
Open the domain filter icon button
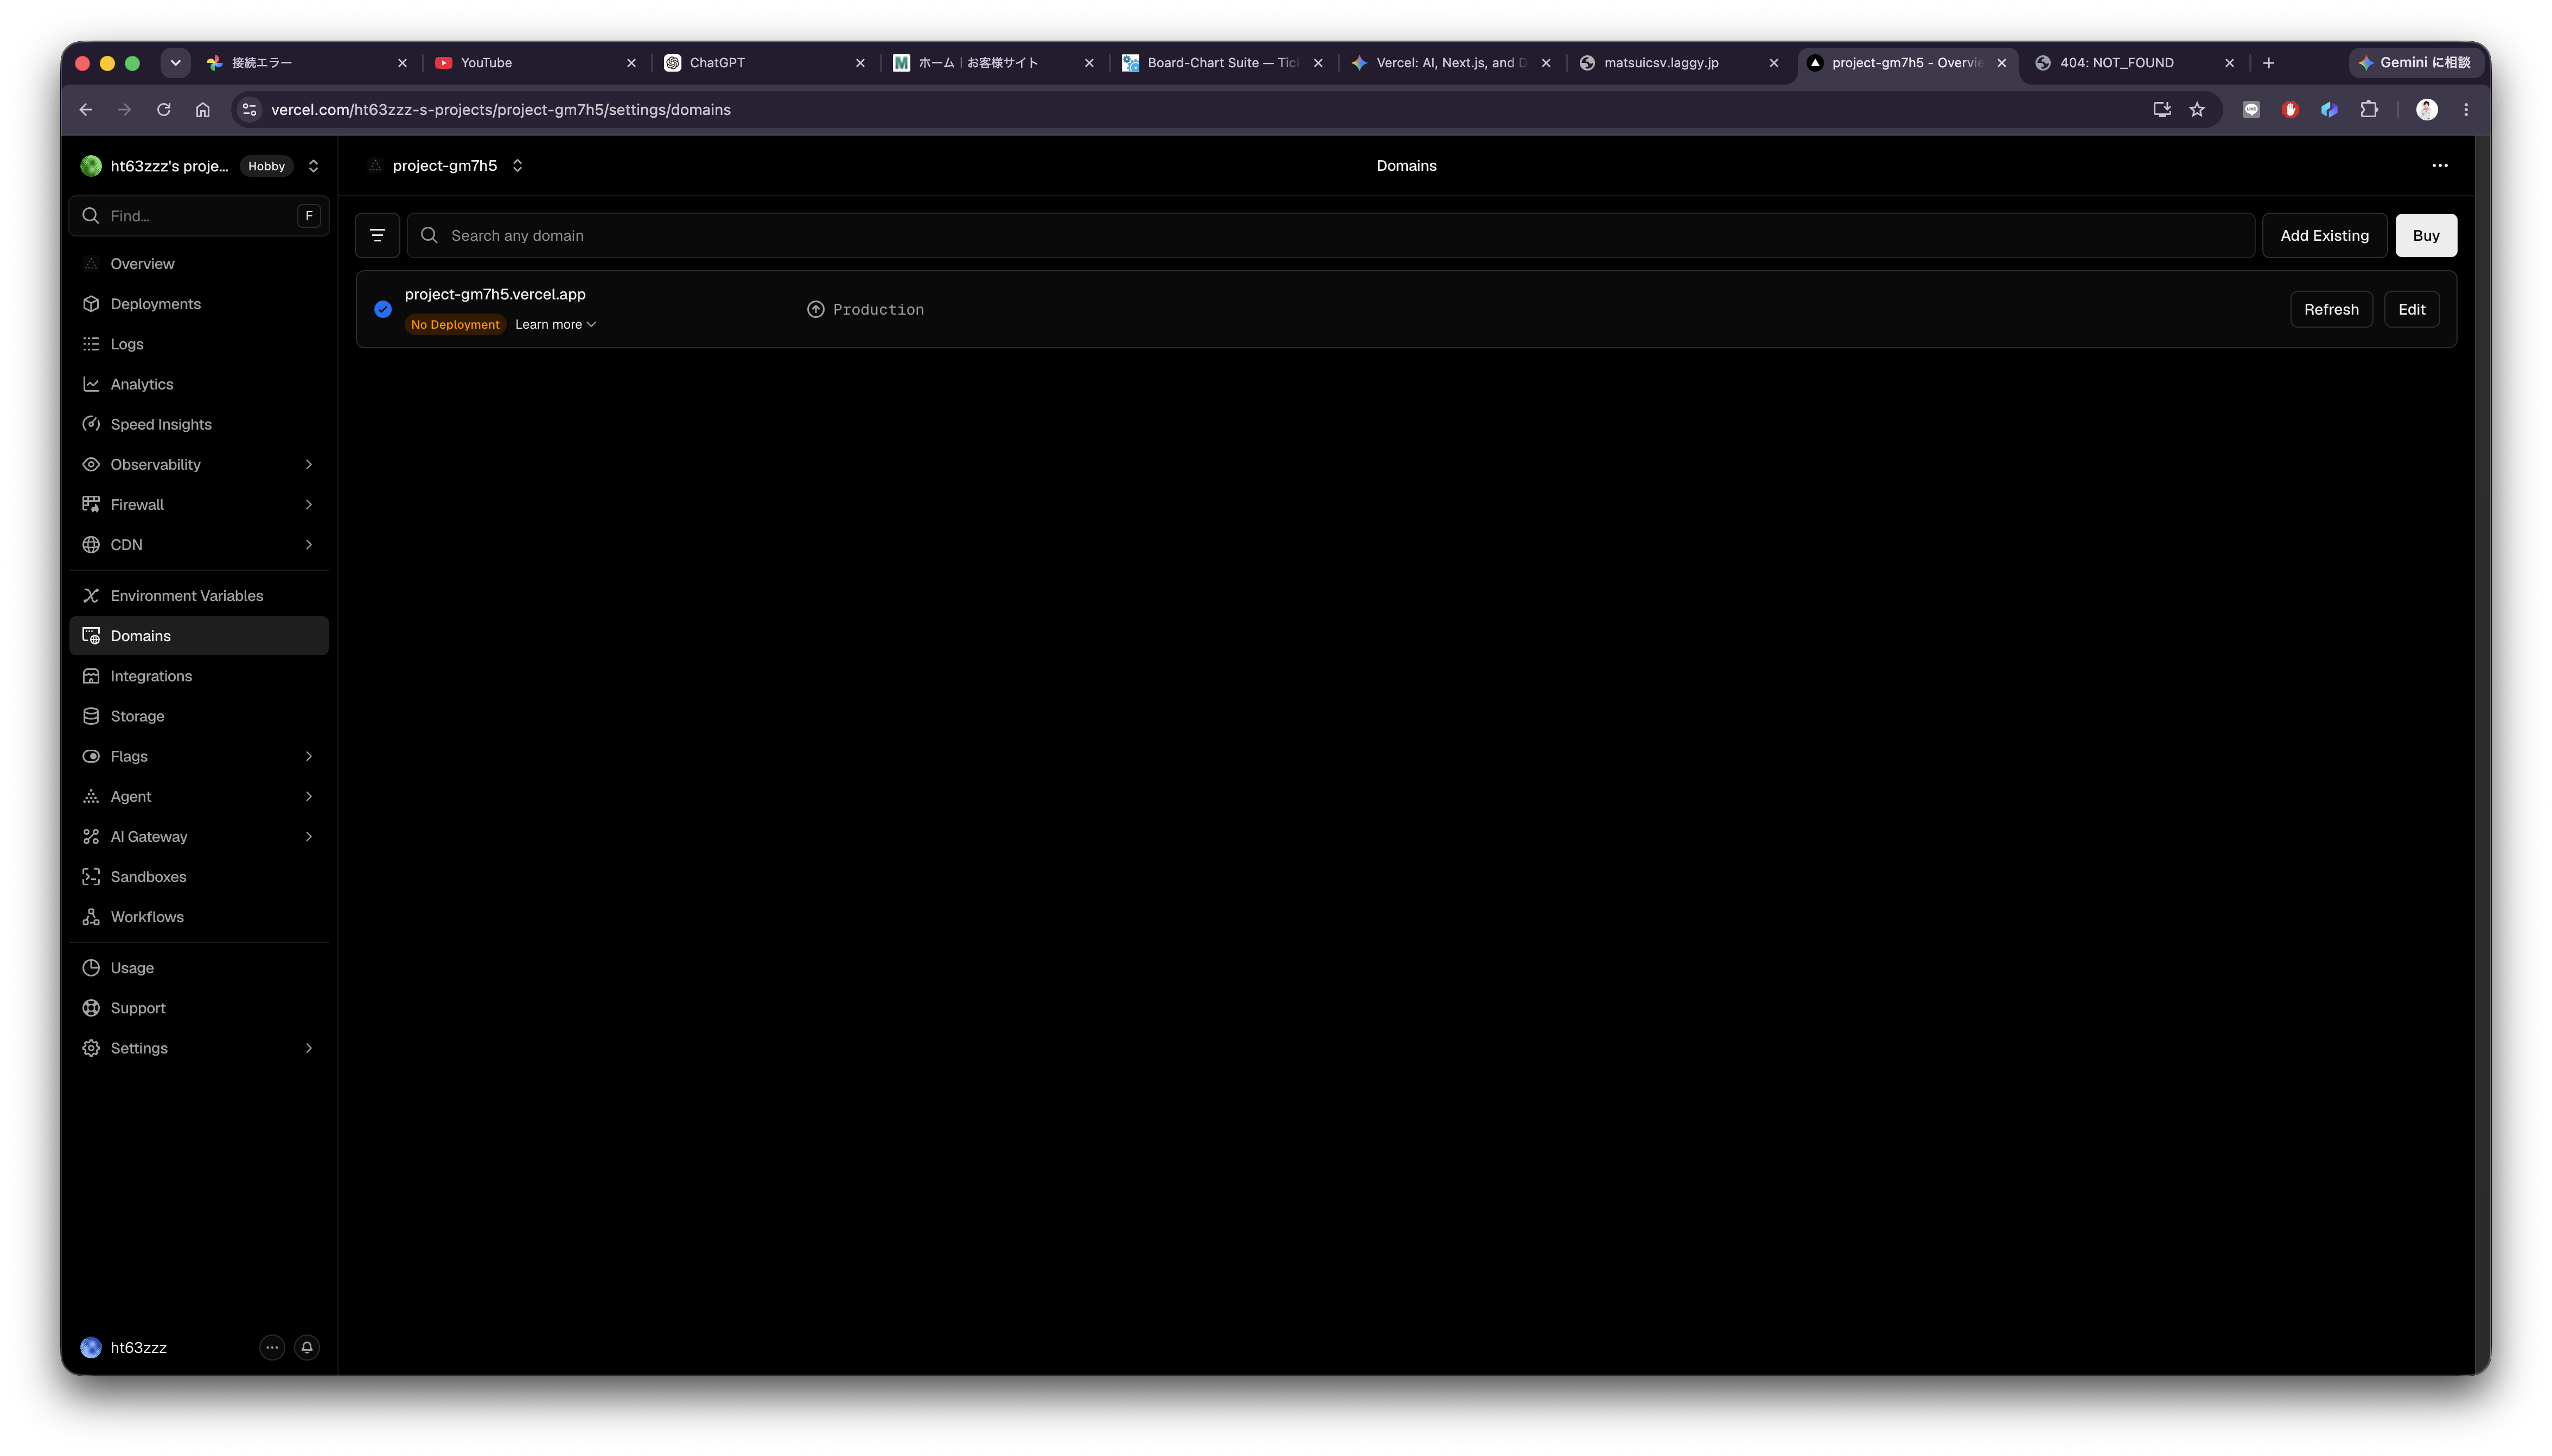377,236
